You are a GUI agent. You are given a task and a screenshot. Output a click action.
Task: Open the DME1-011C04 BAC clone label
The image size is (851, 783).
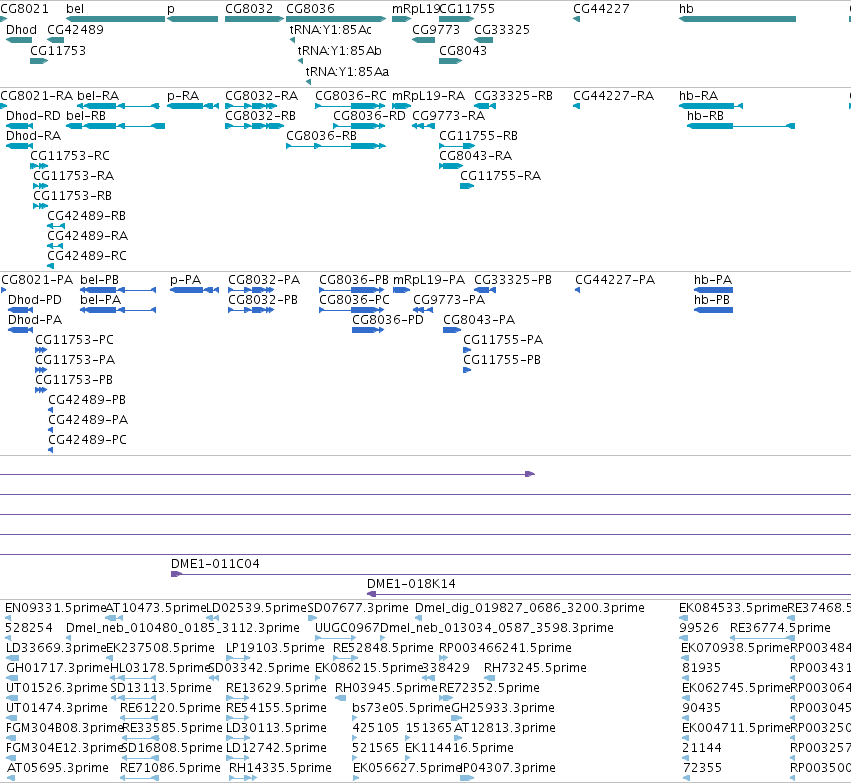tap(215, 564)
